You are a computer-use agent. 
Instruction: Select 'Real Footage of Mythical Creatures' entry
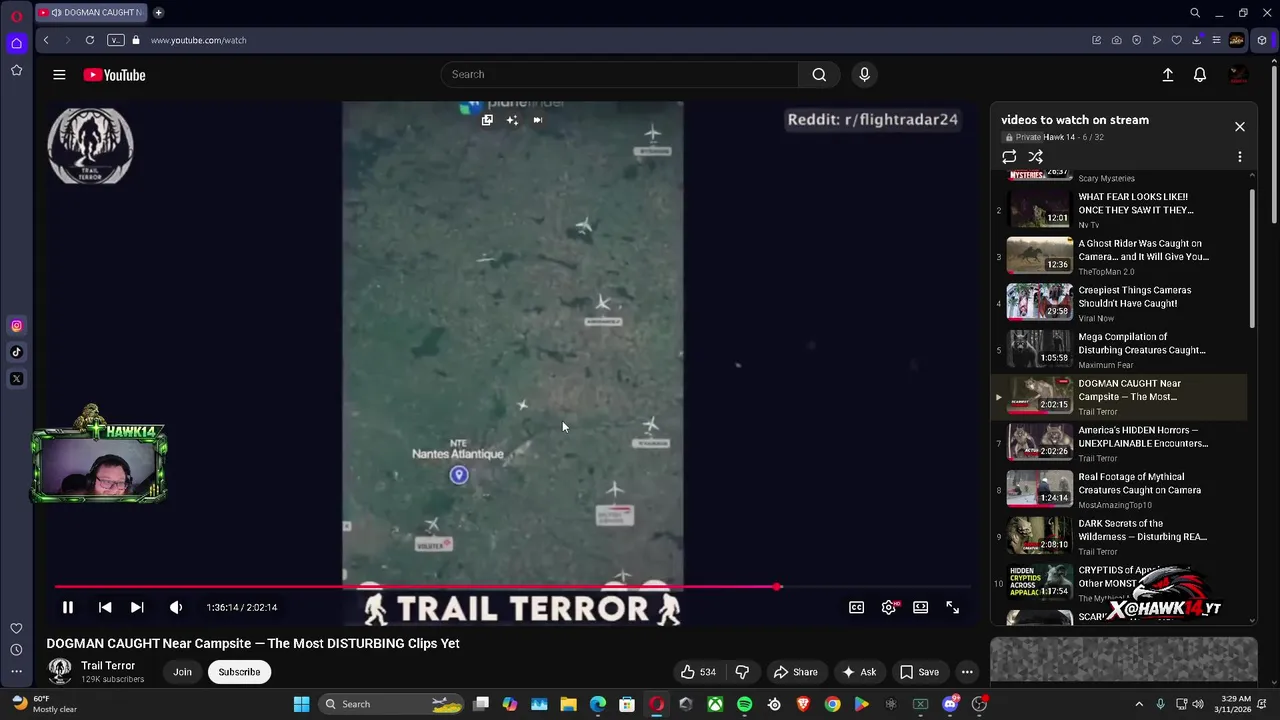(x=1120, y=490)
